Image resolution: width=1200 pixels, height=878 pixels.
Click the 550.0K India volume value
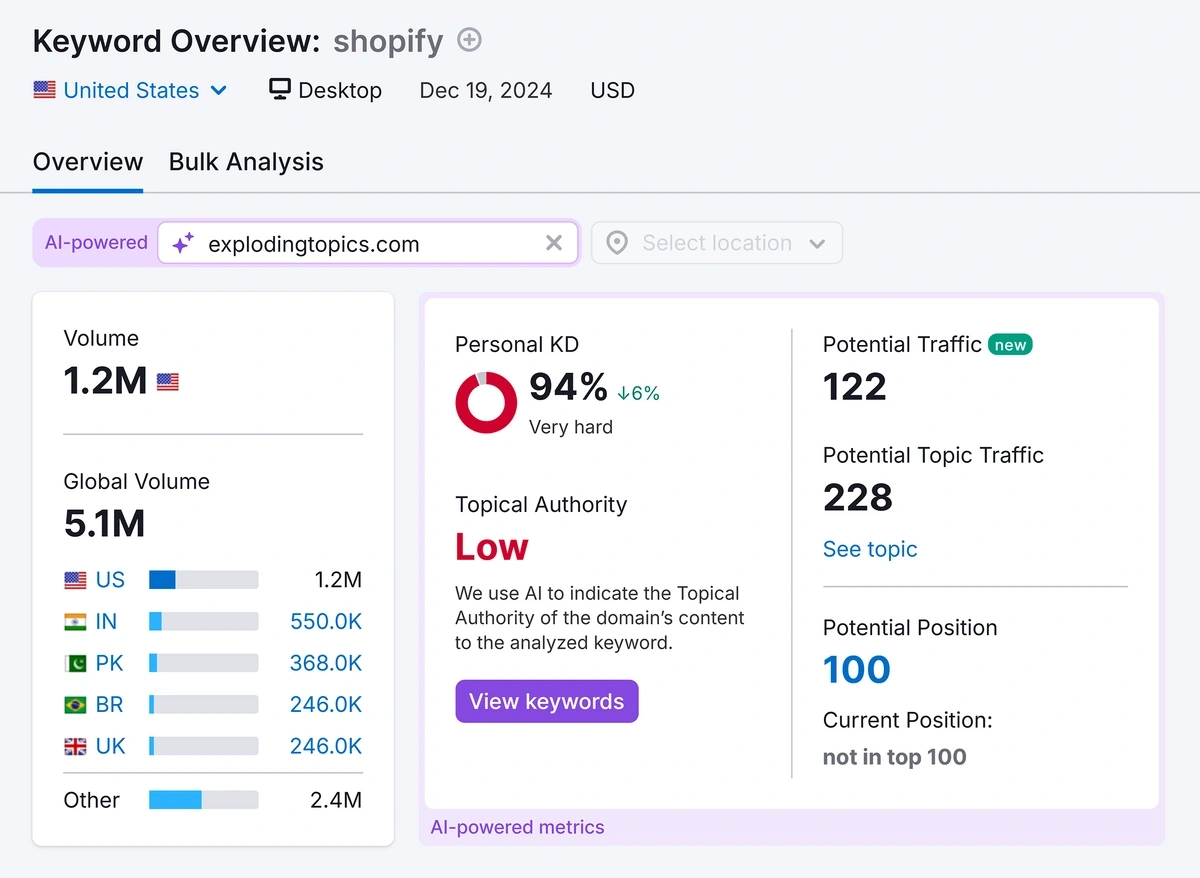pos(326,621)
